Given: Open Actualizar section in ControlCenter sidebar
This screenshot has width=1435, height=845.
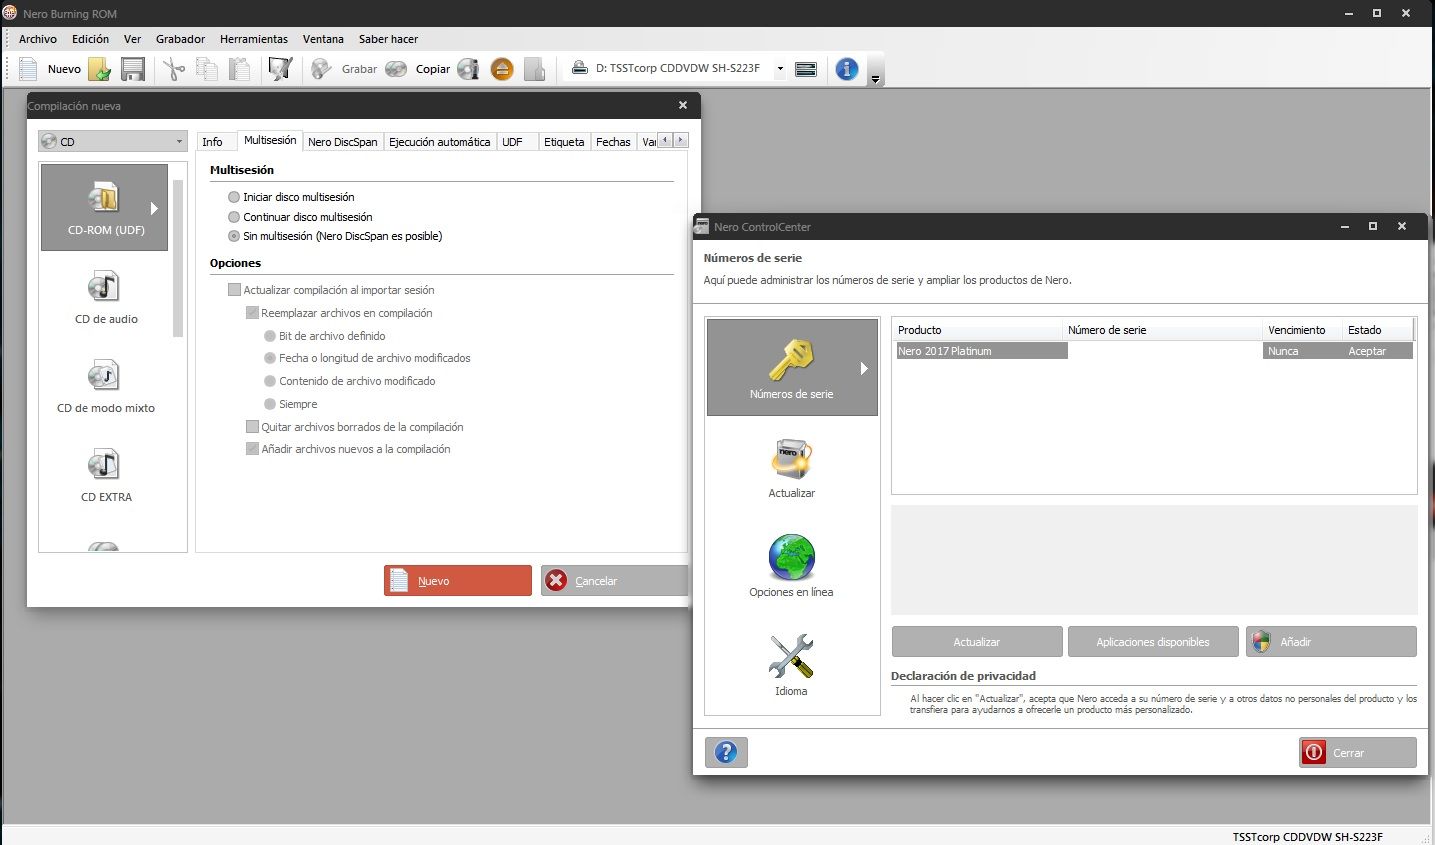Looking at the screenshot, I should click(x=792, y=467).
